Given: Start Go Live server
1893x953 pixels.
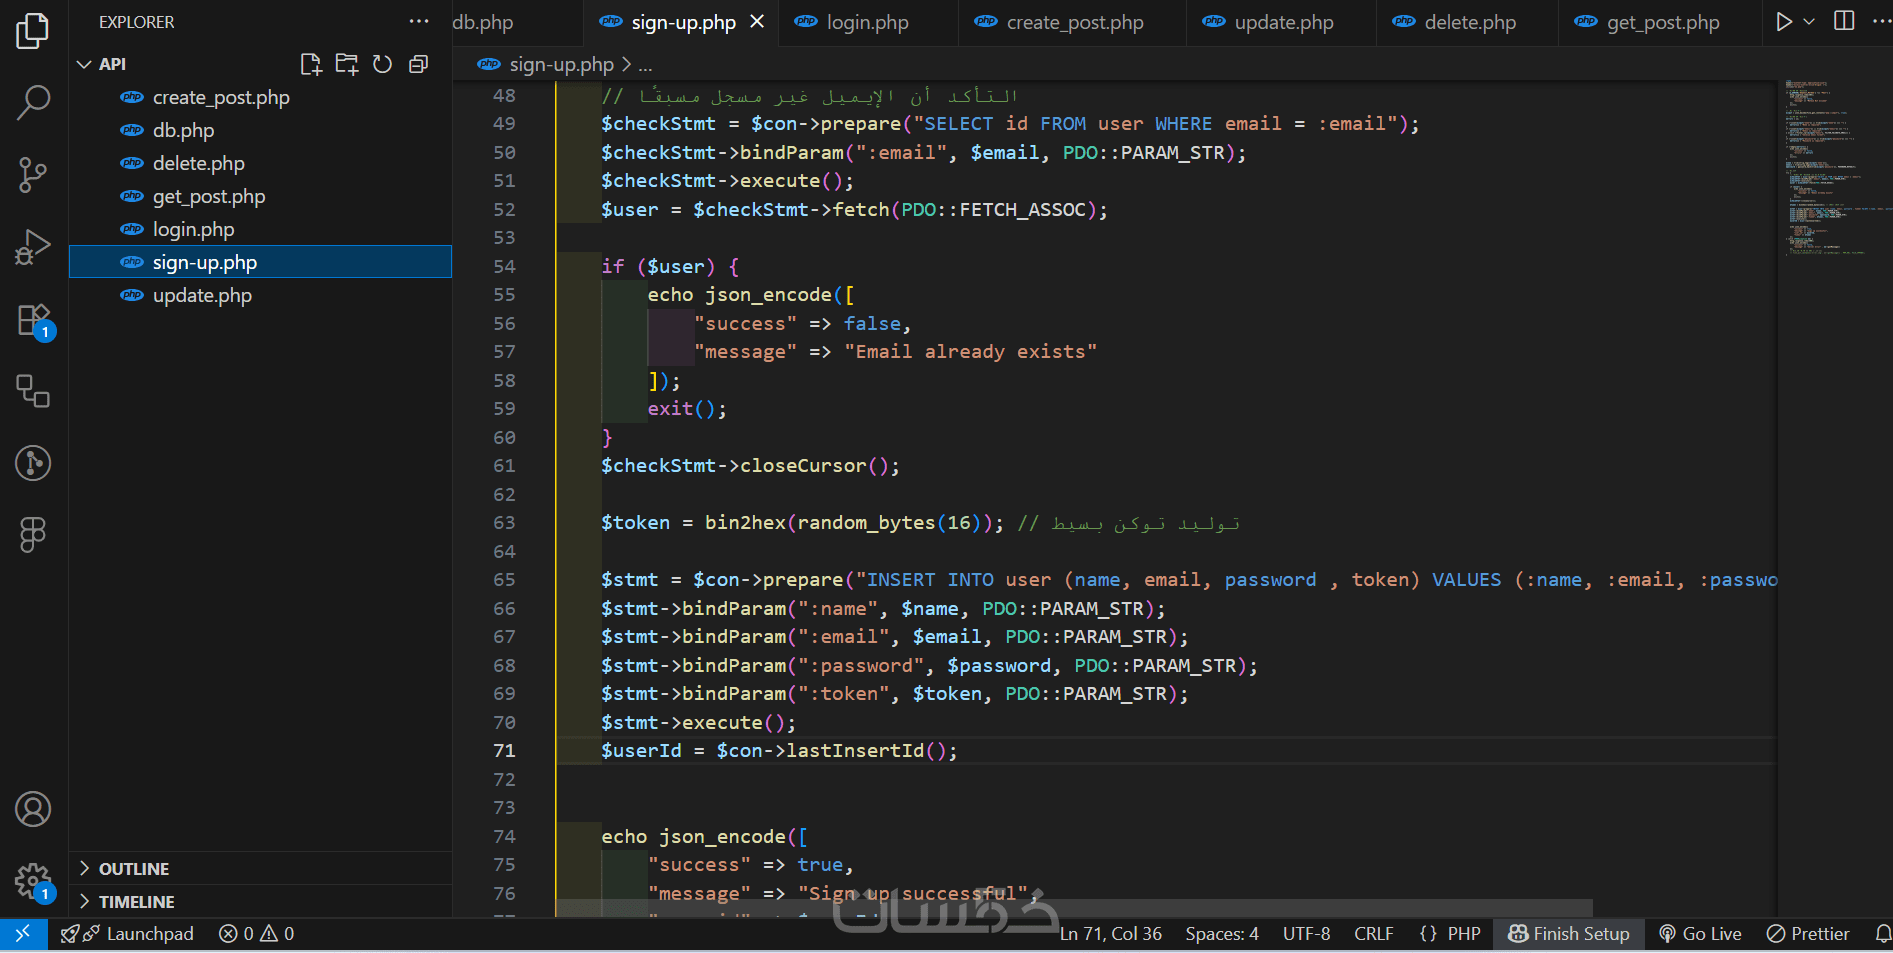Looking at the screenshot, I should click(1700, 934).
